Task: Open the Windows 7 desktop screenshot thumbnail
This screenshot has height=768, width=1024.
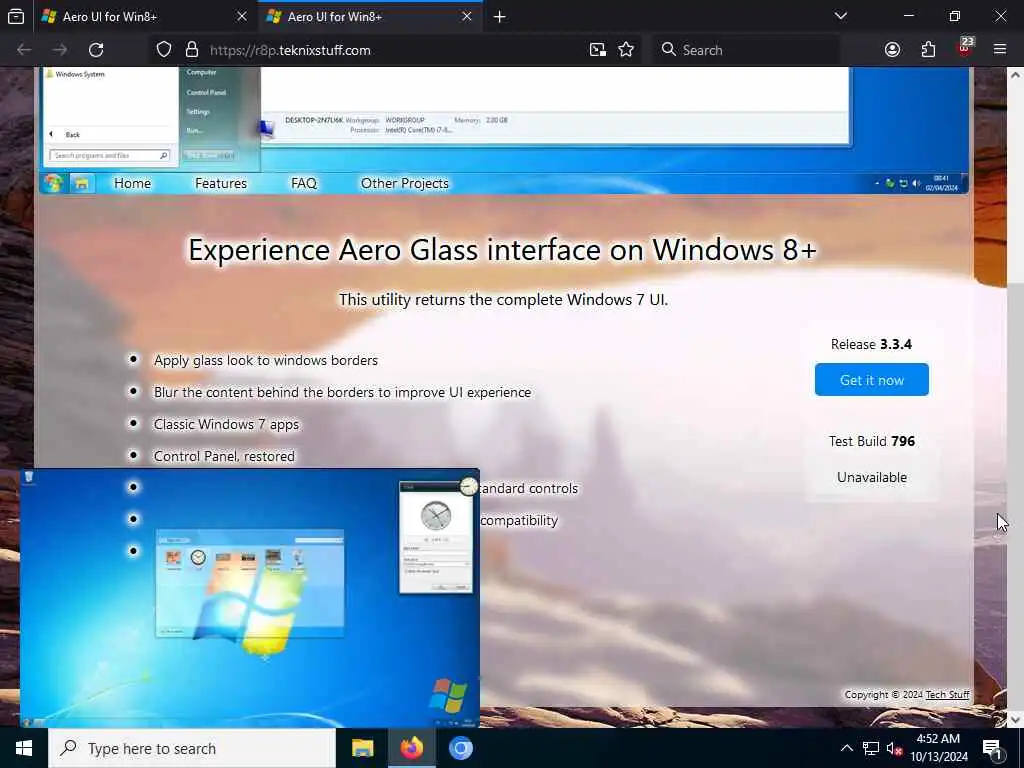Action: (x=249, y=598)
